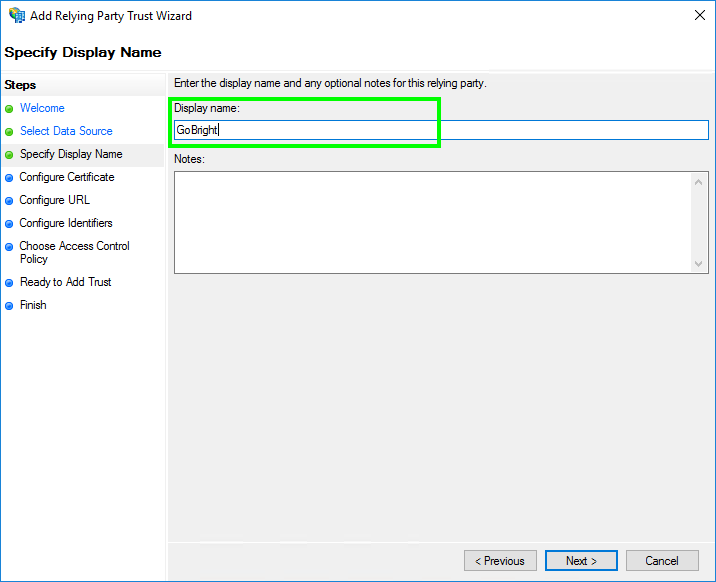Click the green bullet beside Select Data Source
Viewport: 716px width, 582px height.
9,132
